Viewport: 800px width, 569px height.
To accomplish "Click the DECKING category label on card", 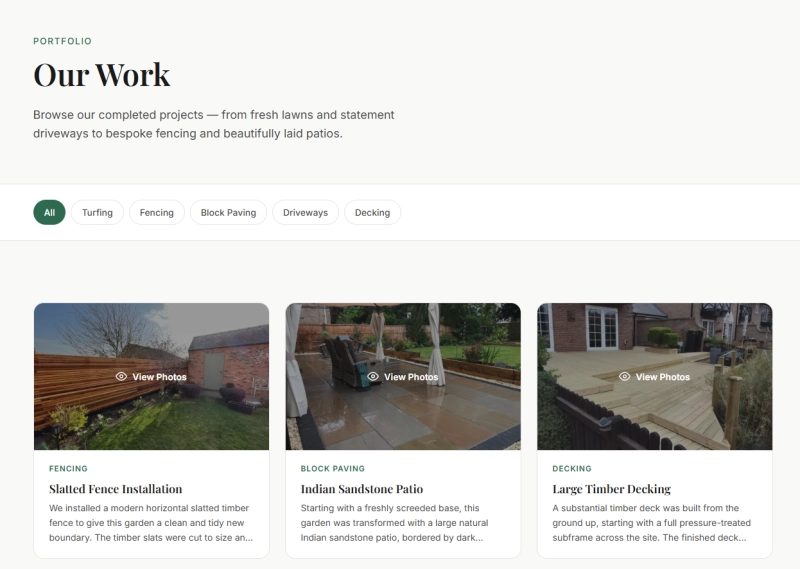I will pyautogui.click(x=572, y=468).
